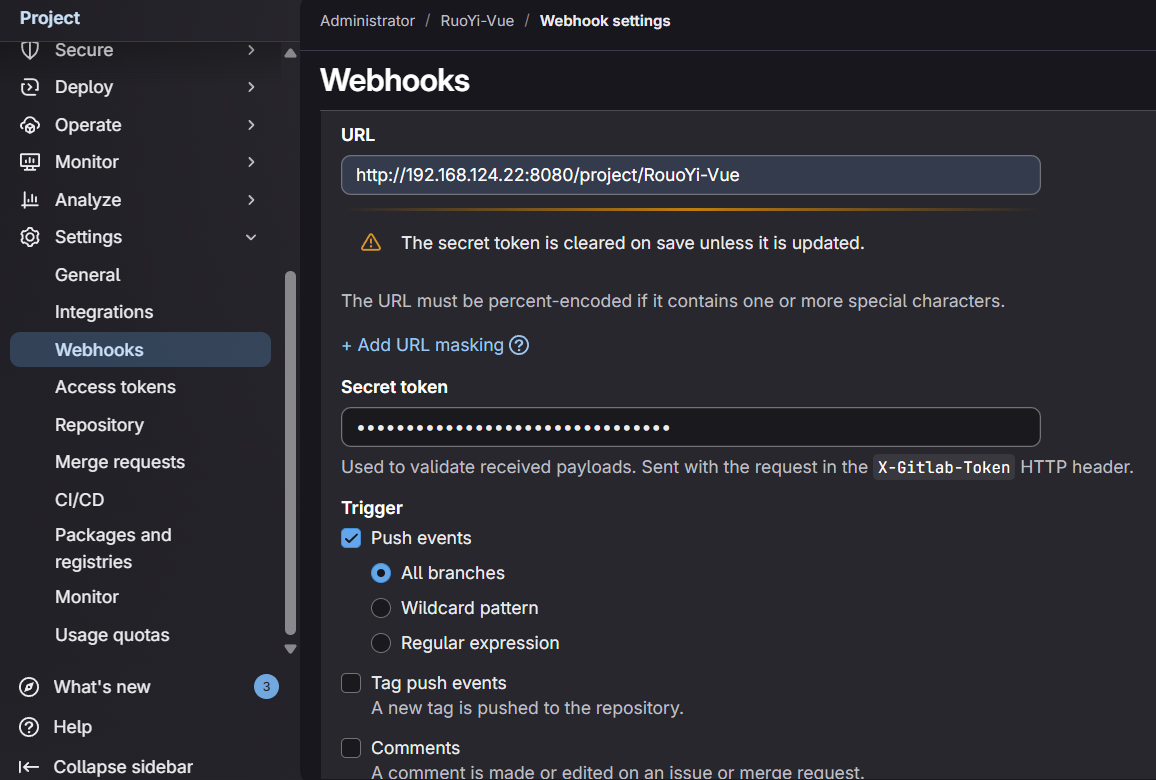Click the Analyze chart icon
The image size is (1156, 780).
click(29, 200)
